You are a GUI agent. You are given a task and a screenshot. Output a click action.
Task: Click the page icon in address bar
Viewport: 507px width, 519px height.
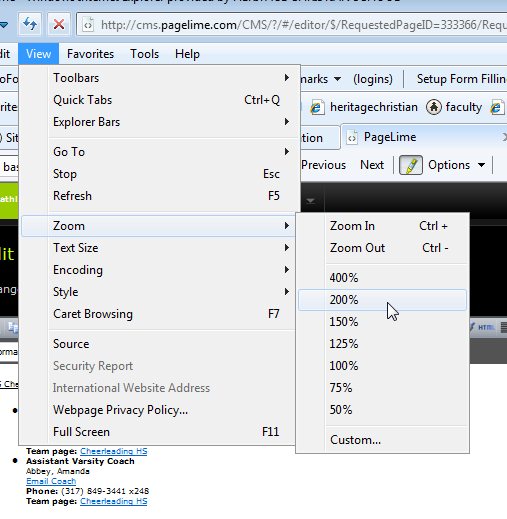[88, 25]
